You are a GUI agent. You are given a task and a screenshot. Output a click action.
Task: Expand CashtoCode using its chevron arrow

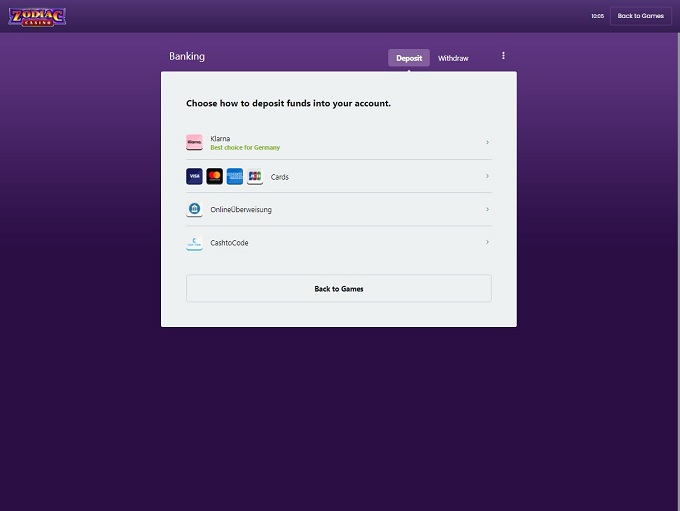tap(487, 243)
